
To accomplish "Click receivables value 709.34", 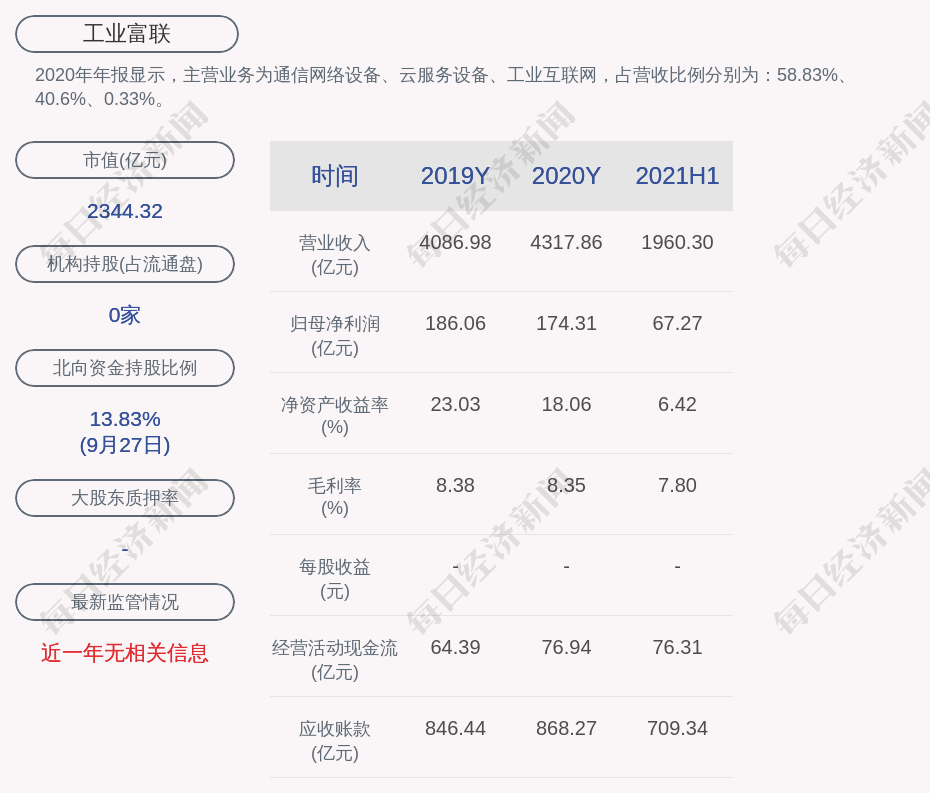I will coord(677,728).
